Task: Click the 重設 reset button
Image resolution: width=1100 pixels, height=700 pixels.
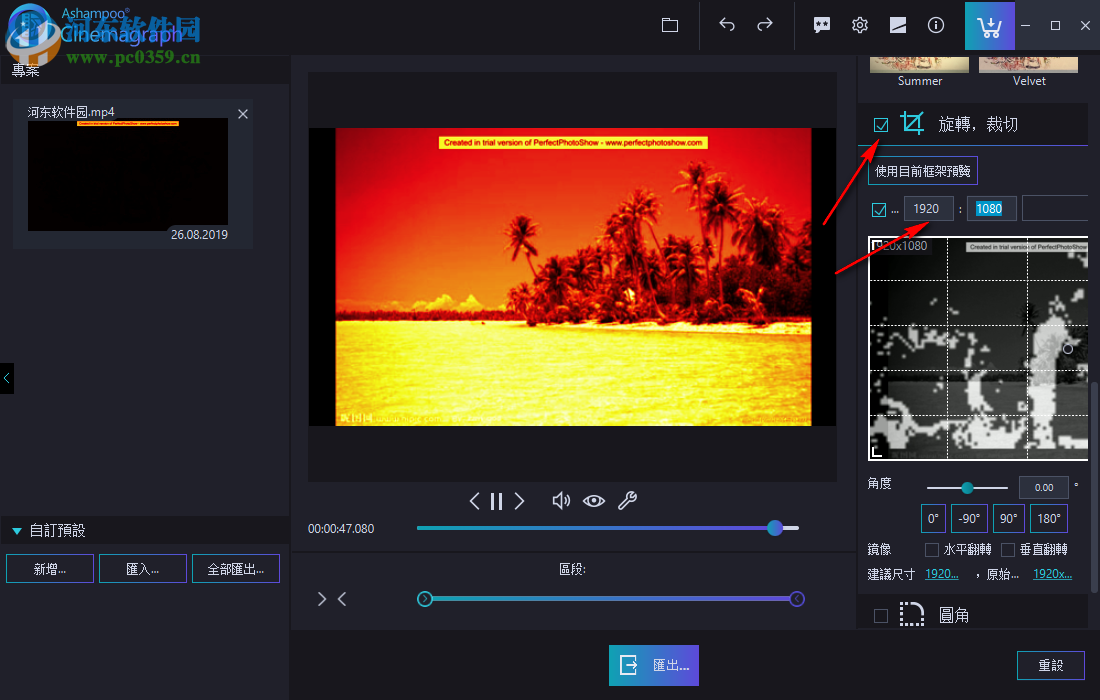Action: click(1050, 665)
